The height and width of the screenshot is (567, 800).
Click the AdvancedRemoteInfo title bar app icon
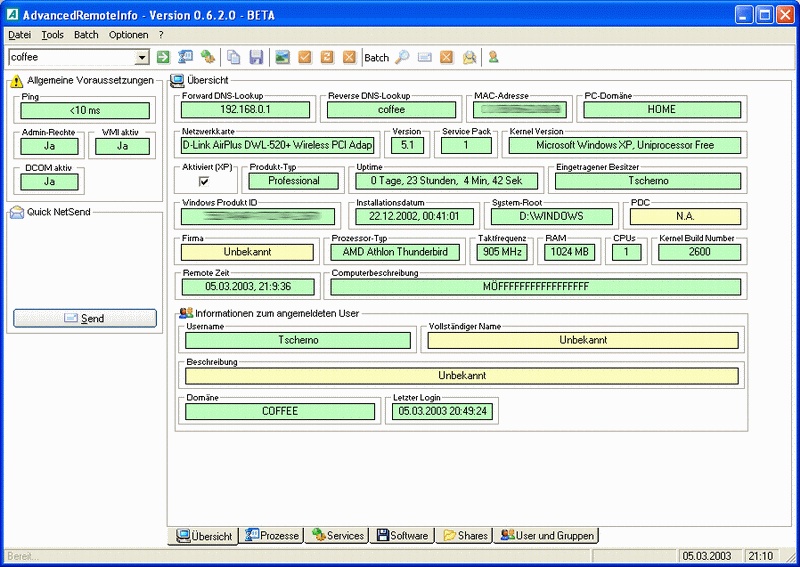(12, 15)
